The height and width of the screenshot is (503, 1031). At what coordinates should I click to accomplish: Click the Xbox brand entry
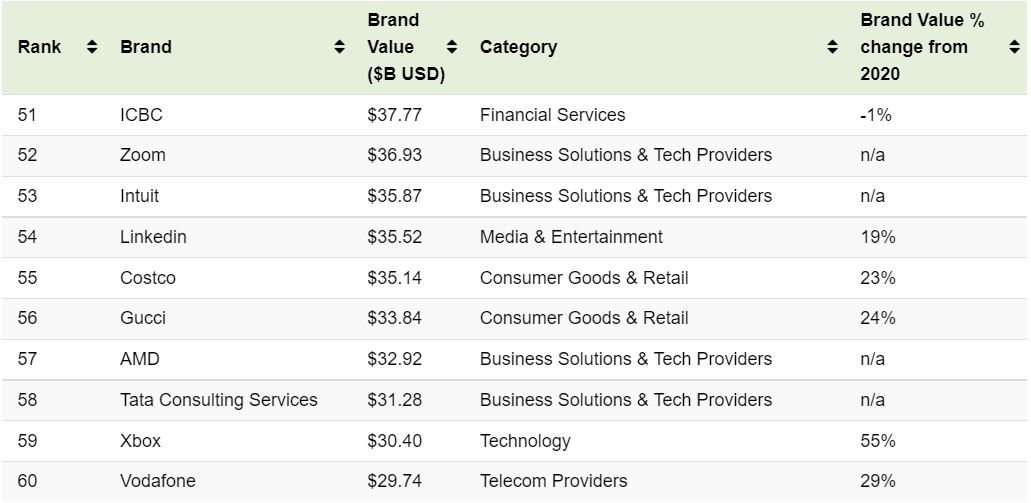tap(140, 441)
